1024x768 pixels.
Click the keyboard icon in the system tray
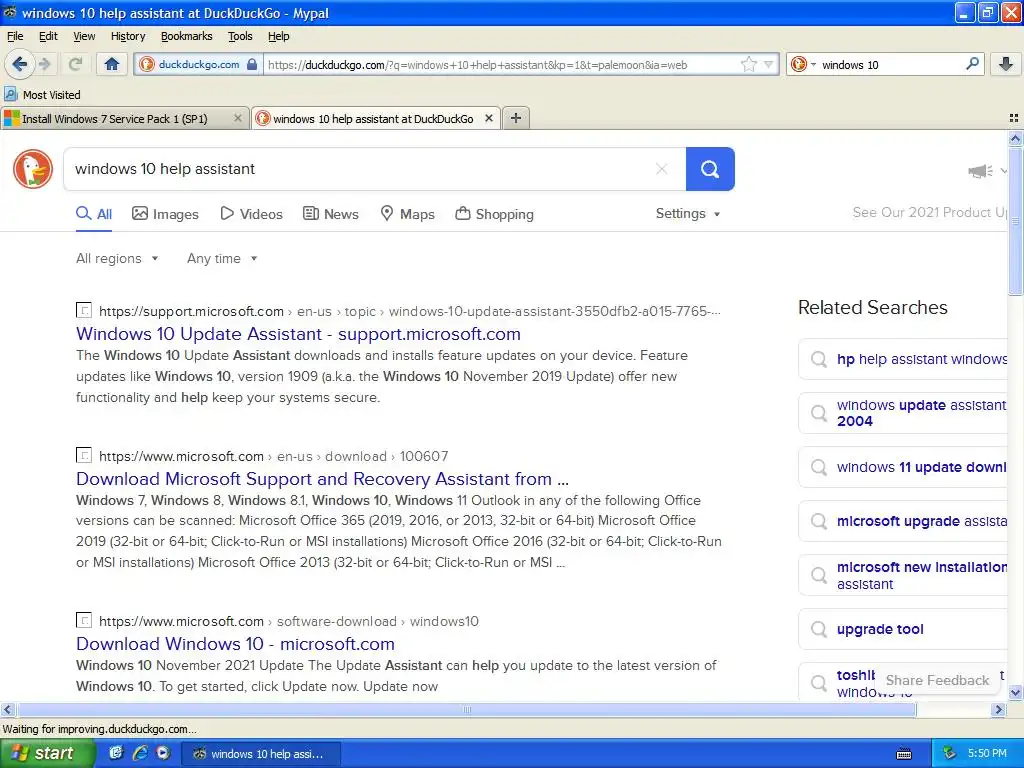pyautogui.click(x=904, y=754)
